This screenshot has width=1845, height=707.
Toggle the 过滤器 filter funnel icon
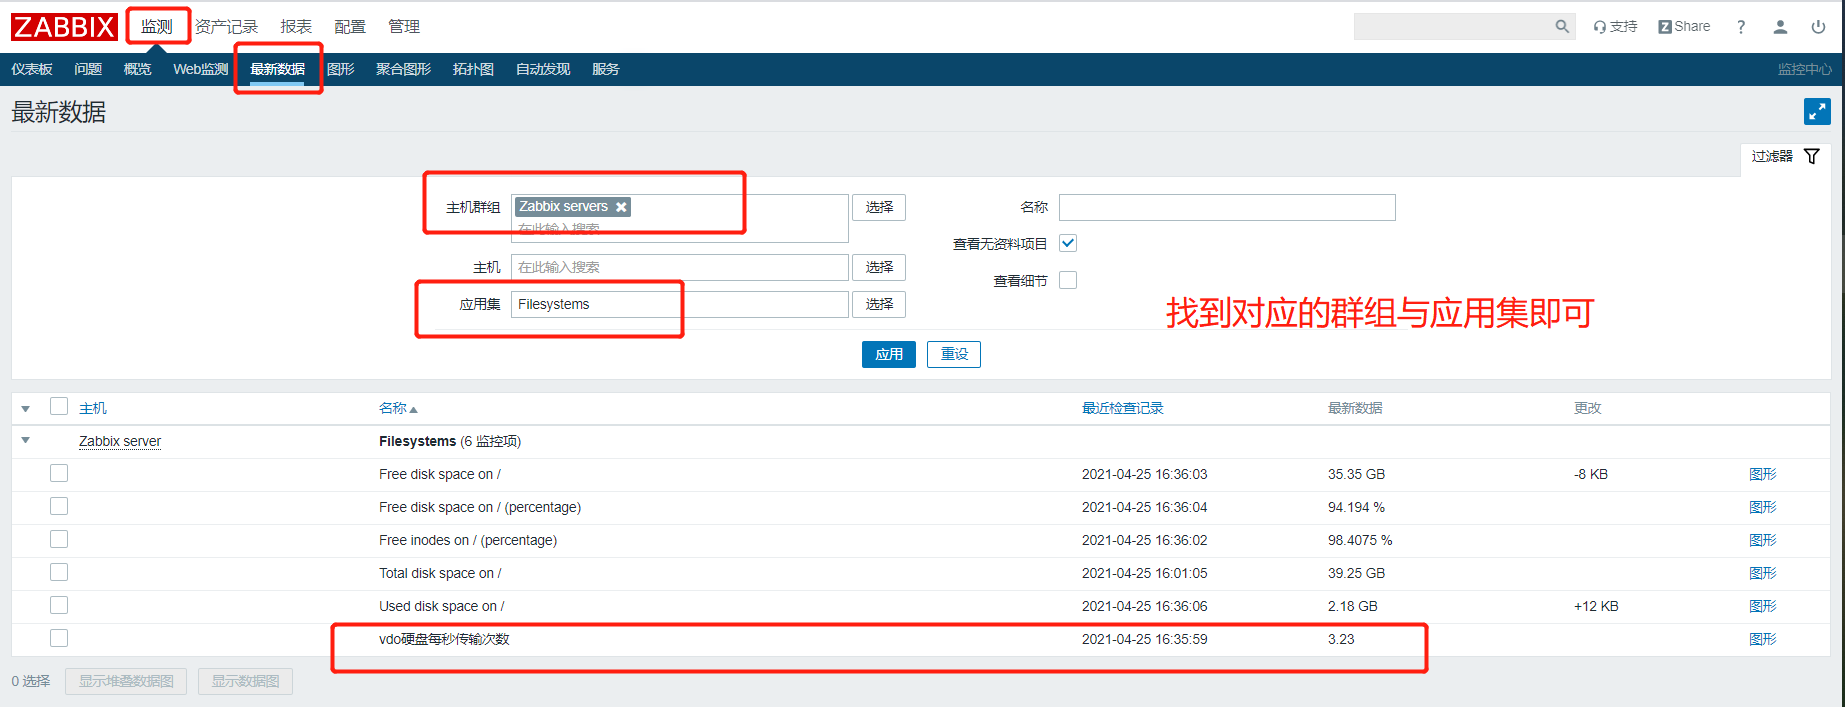click(x=1811, y=156)
